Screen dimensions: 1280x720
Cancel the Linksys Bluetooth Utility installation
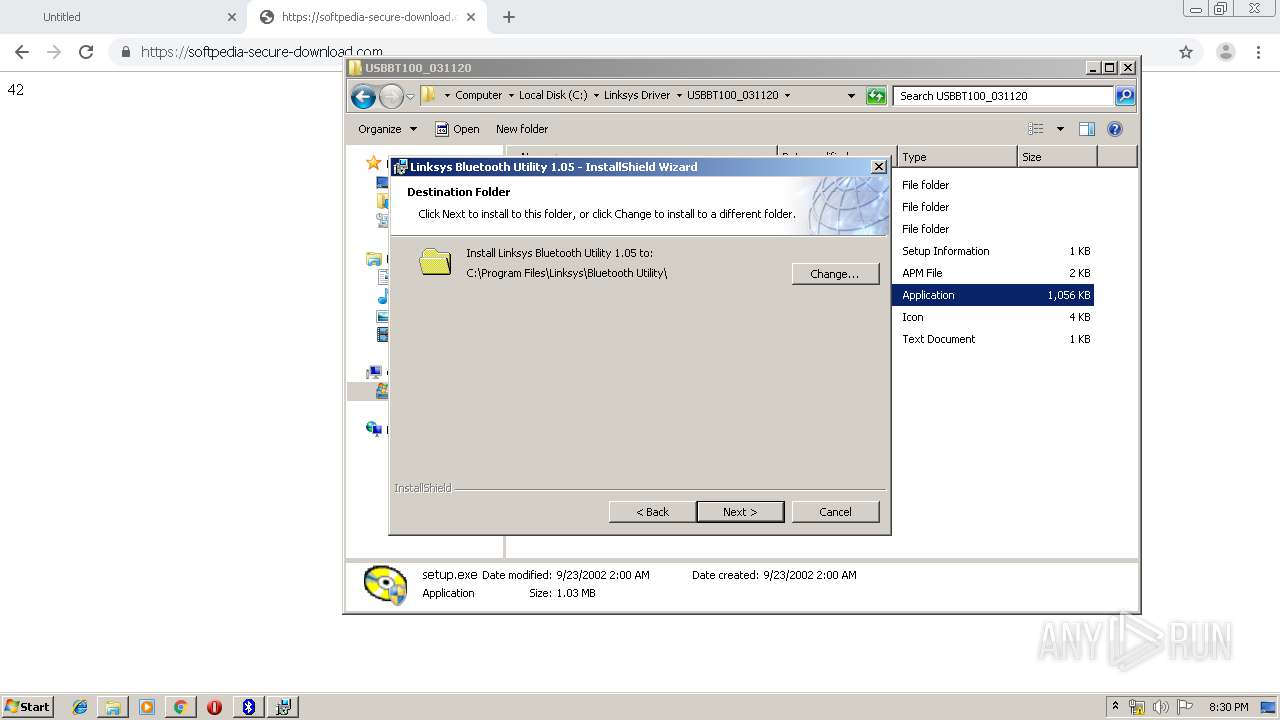pyautogui.click(x=835, y=512)
